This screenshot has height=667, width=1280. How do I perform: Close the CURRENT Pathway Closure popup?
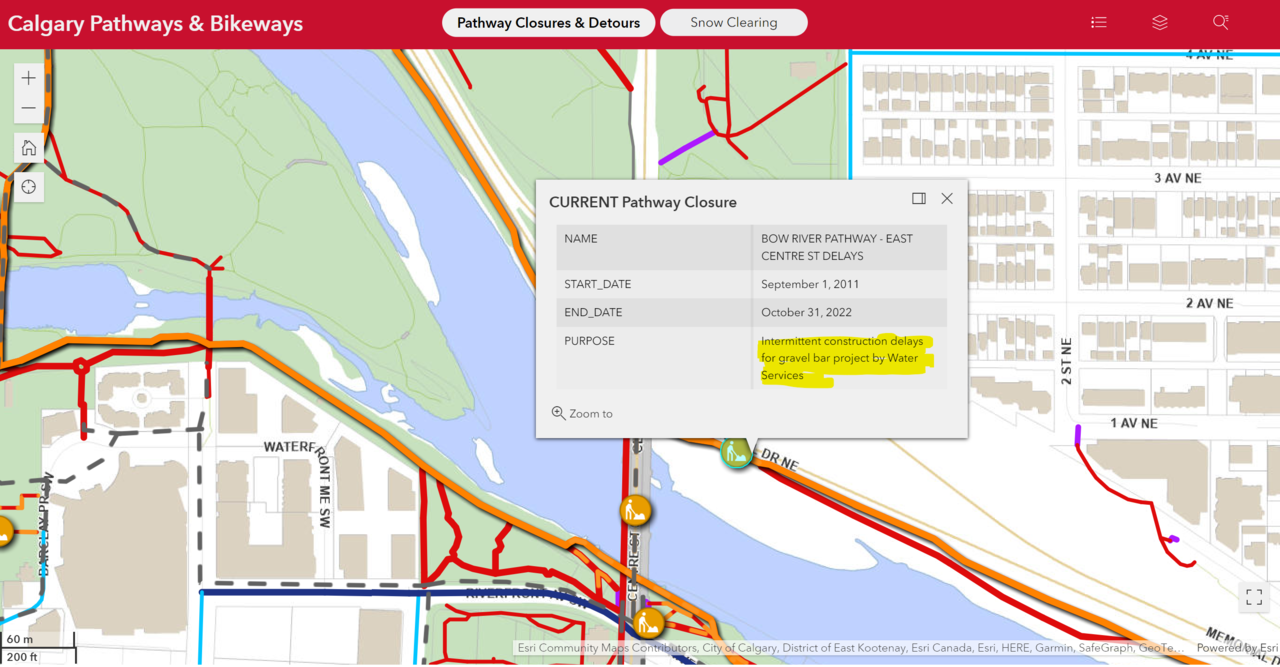pyautogui.click(x=947, y=199)
